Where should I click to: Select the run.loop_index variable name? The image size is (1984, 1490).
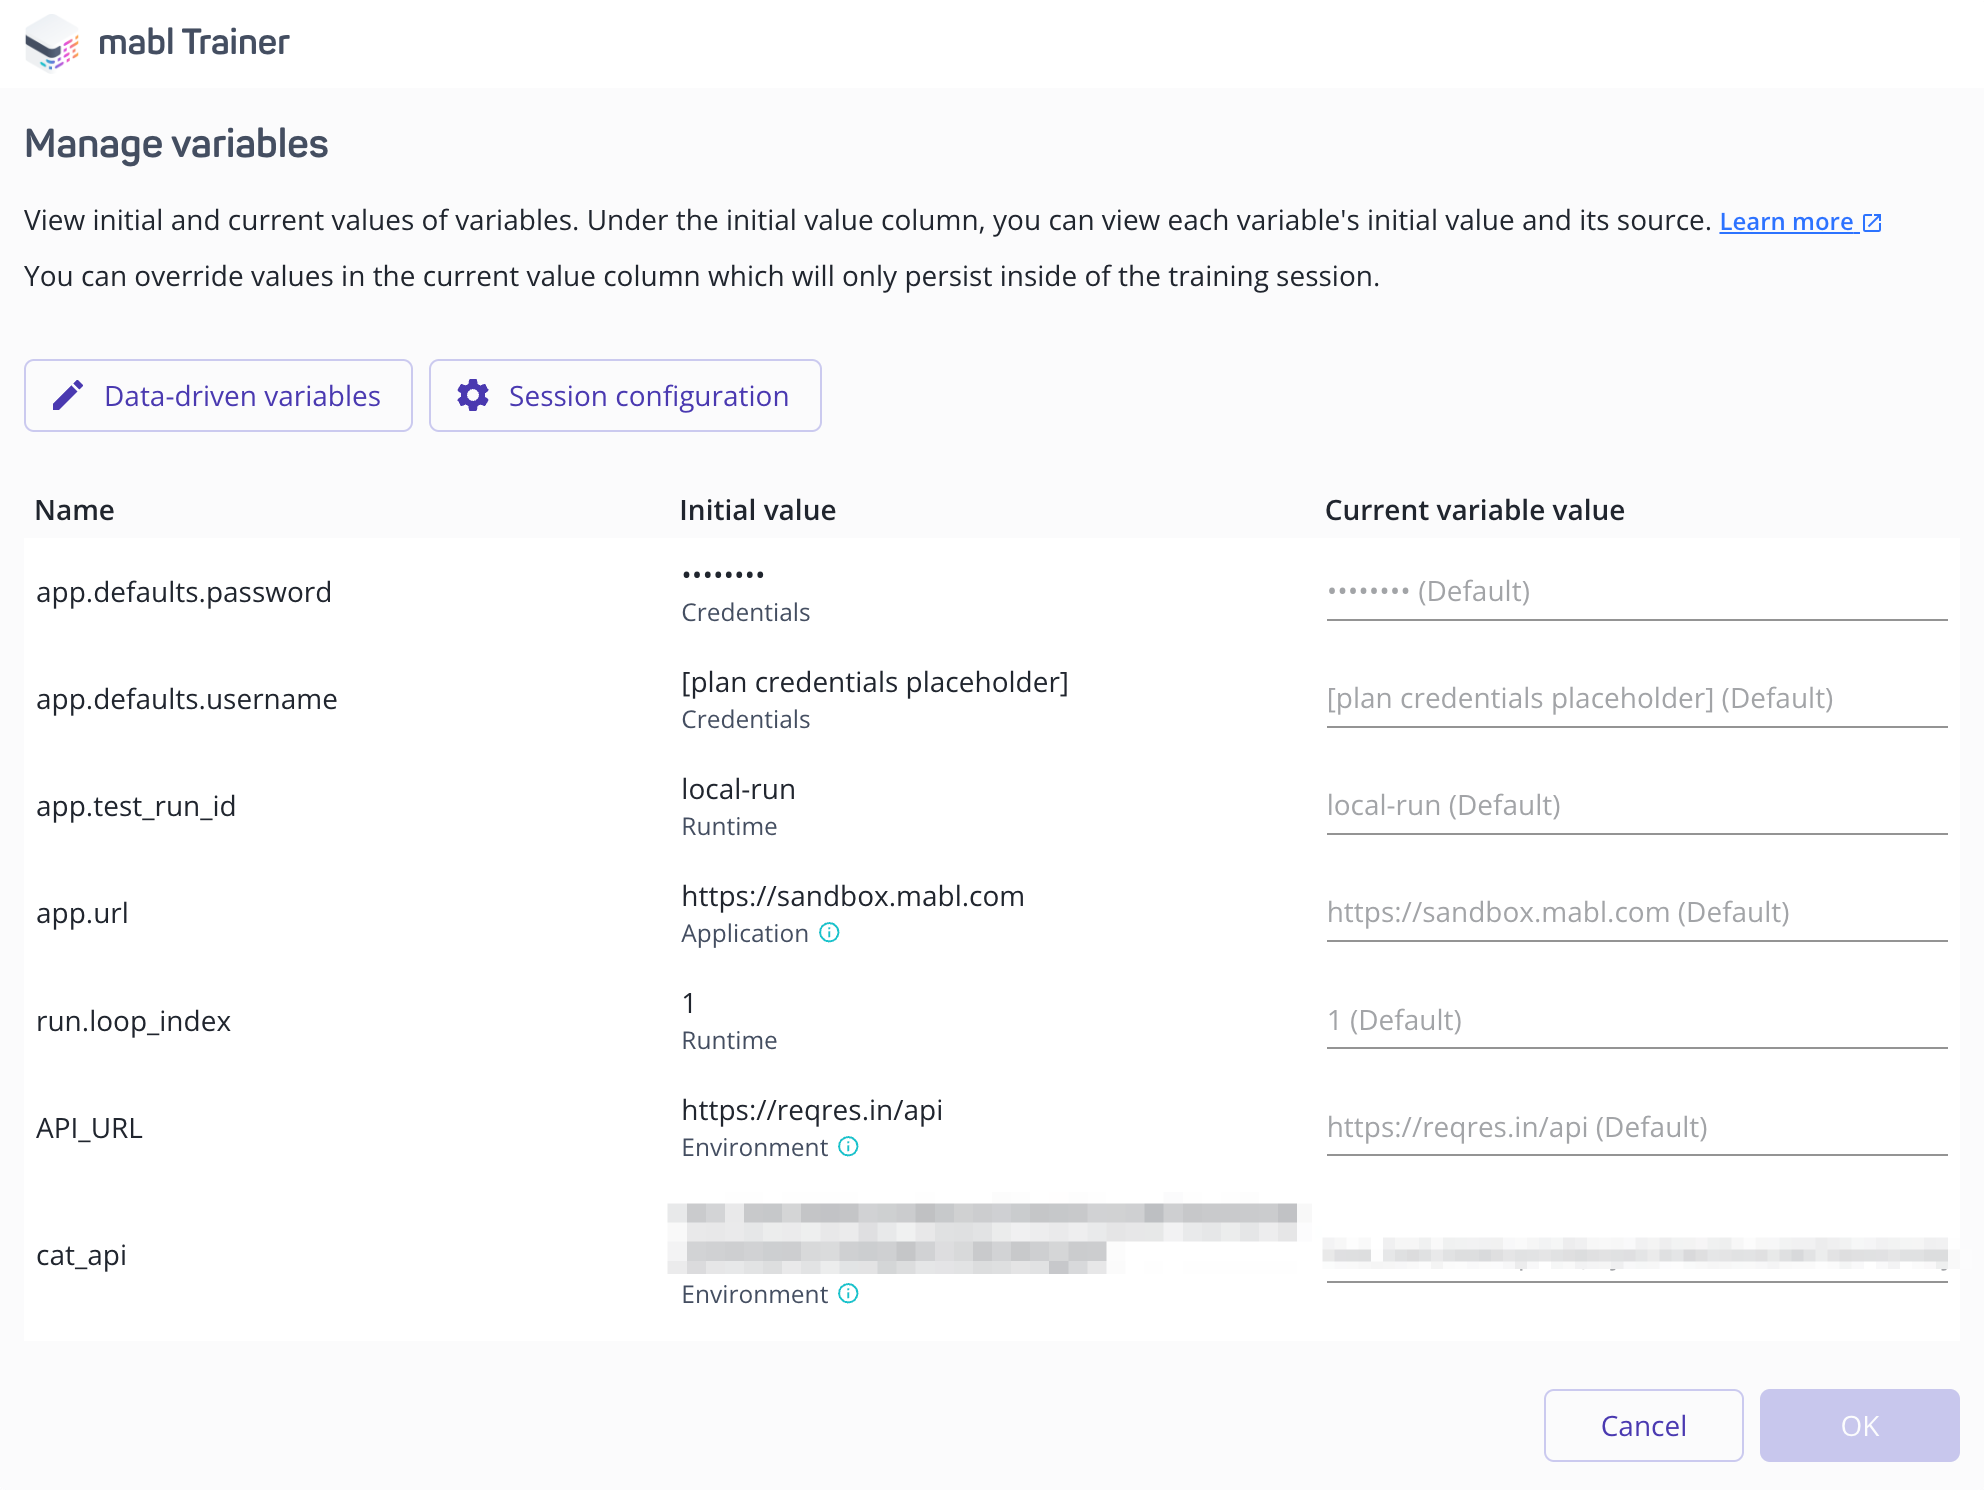point(134,1021)
